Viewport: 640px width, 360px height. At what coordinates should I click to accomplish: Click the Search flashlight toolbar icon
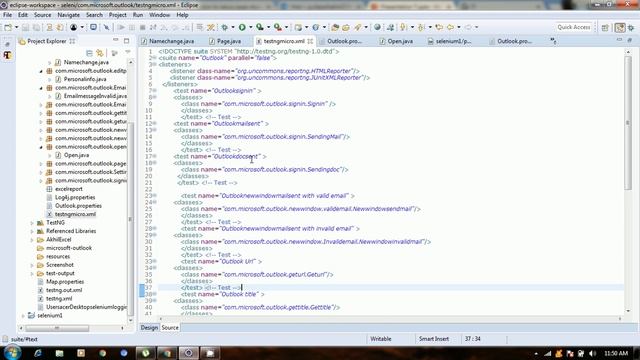pyautogui.click(x=358, y=27)
